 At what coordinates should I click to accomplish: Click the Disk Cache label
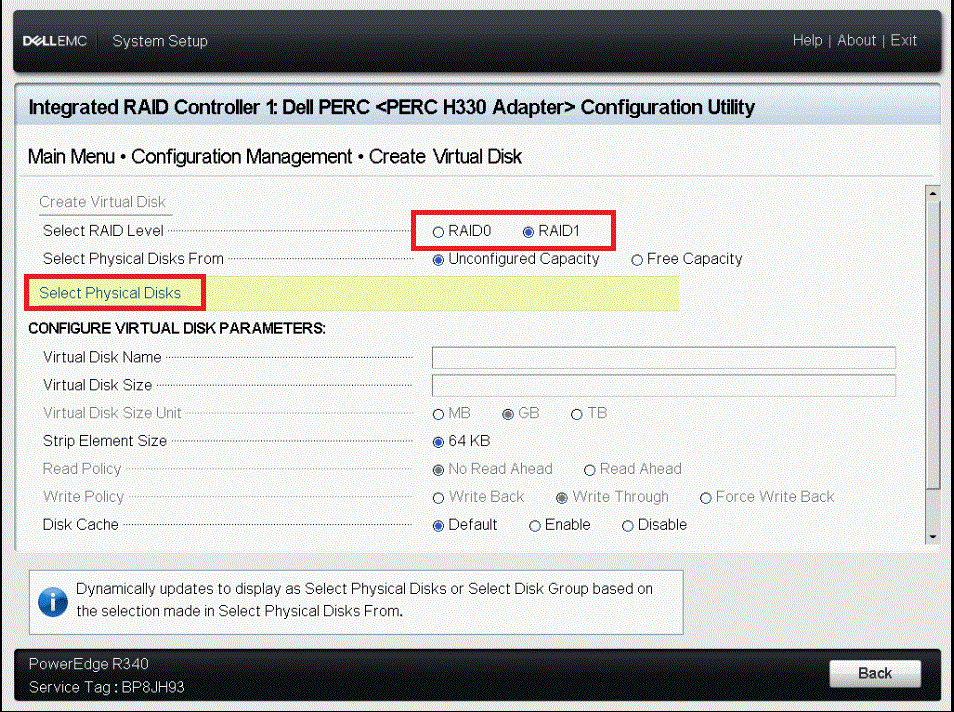coord(80,525)
